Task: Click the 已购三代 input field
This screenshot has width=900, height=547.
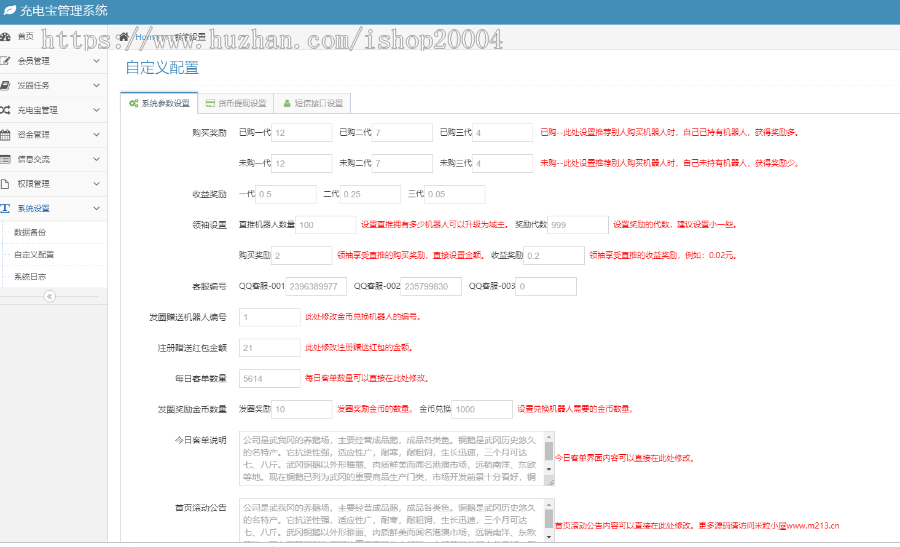Action: click(503, 133)
